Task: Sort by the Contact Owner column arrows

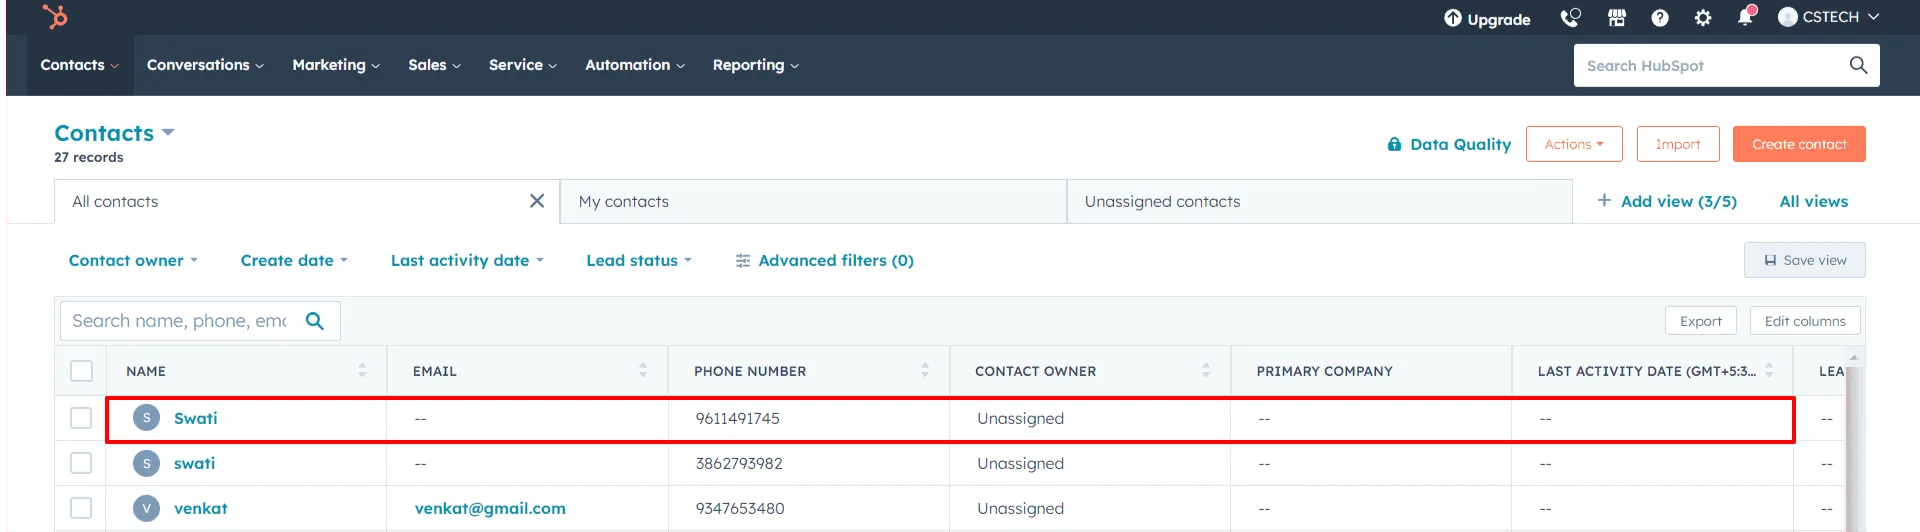Action: (x=1206, y=370)
